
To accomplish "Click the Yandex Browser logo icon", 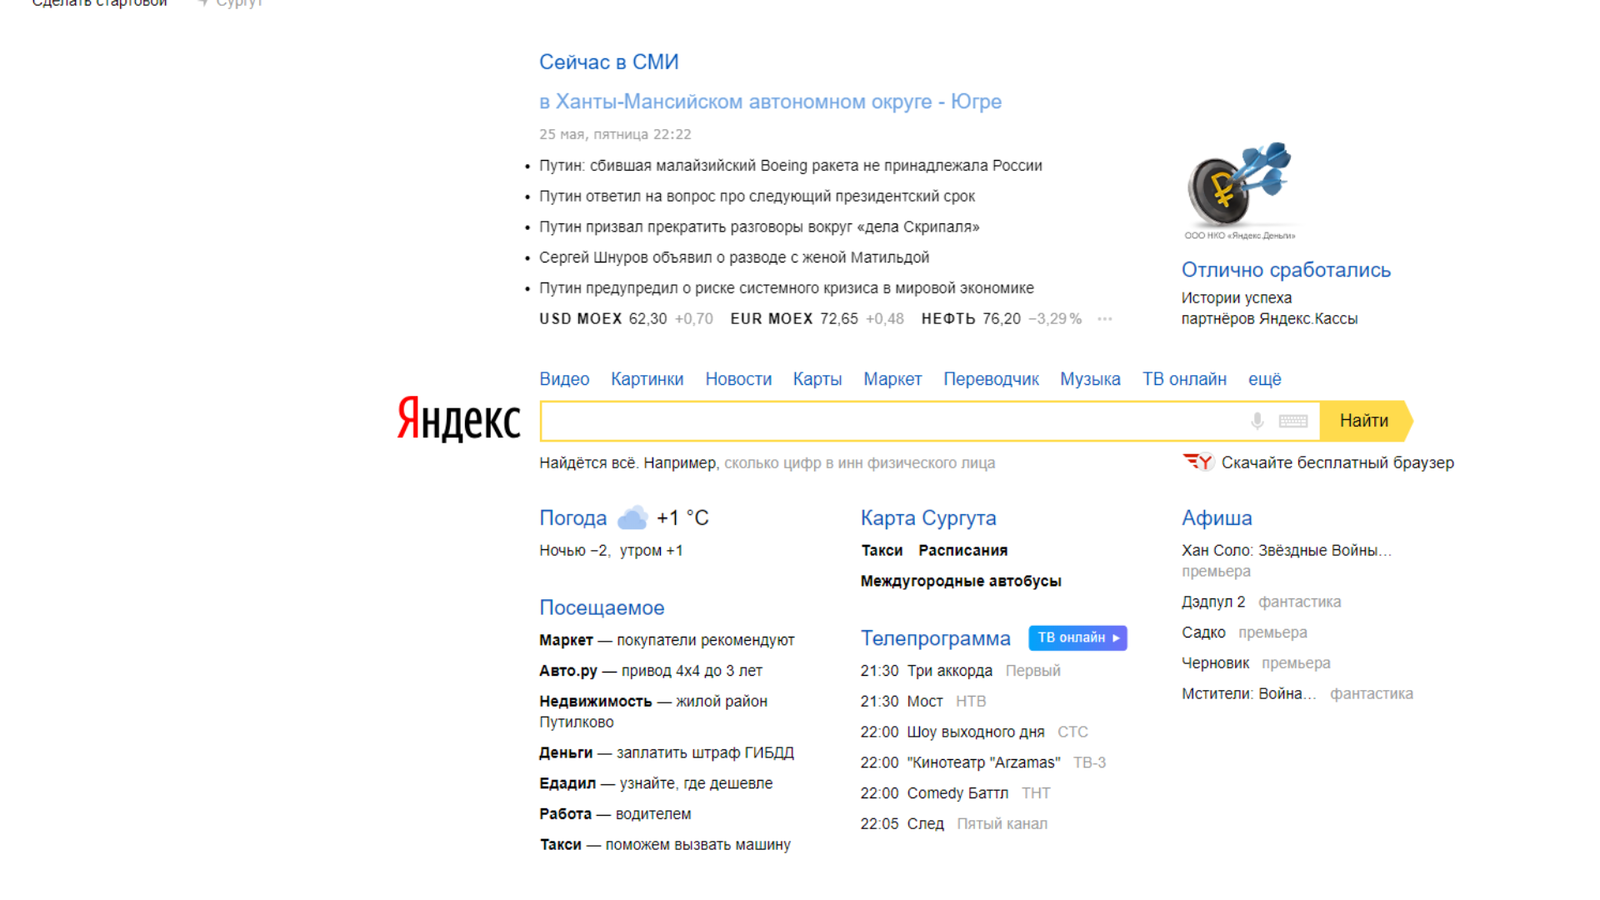I will (x=1198, y=462).
